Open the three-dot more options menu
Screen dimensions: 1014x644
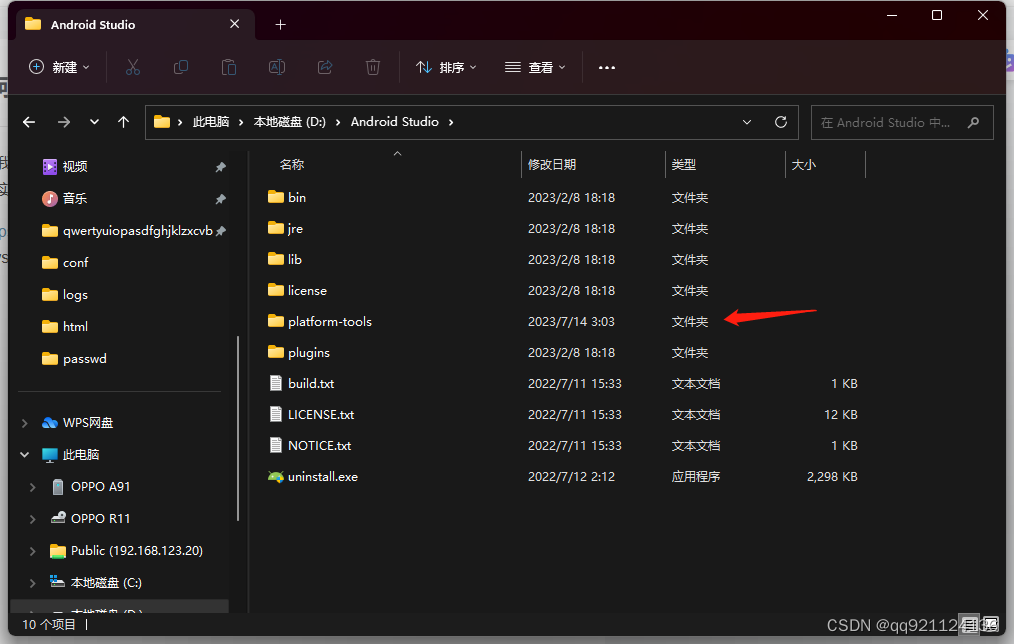click(607, 67)
